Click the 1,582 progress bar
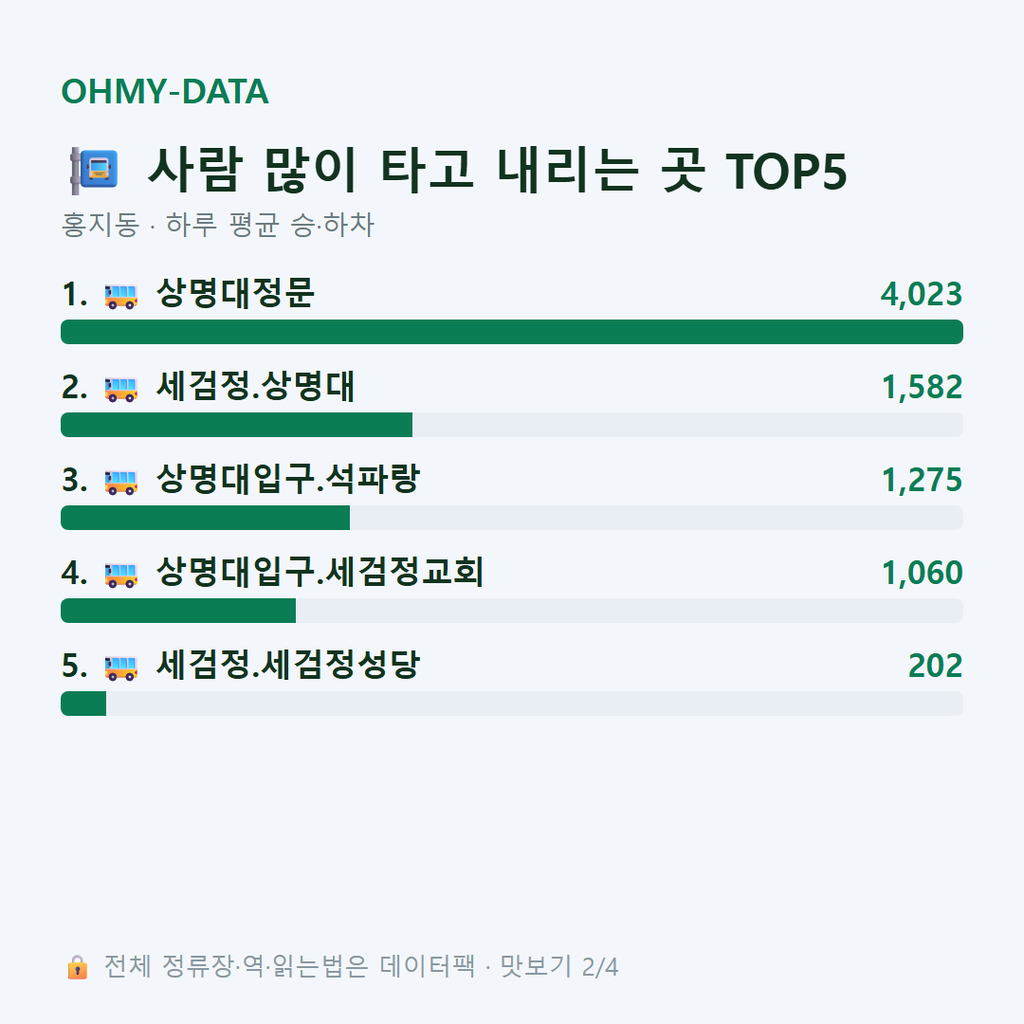 coord(512,424)
